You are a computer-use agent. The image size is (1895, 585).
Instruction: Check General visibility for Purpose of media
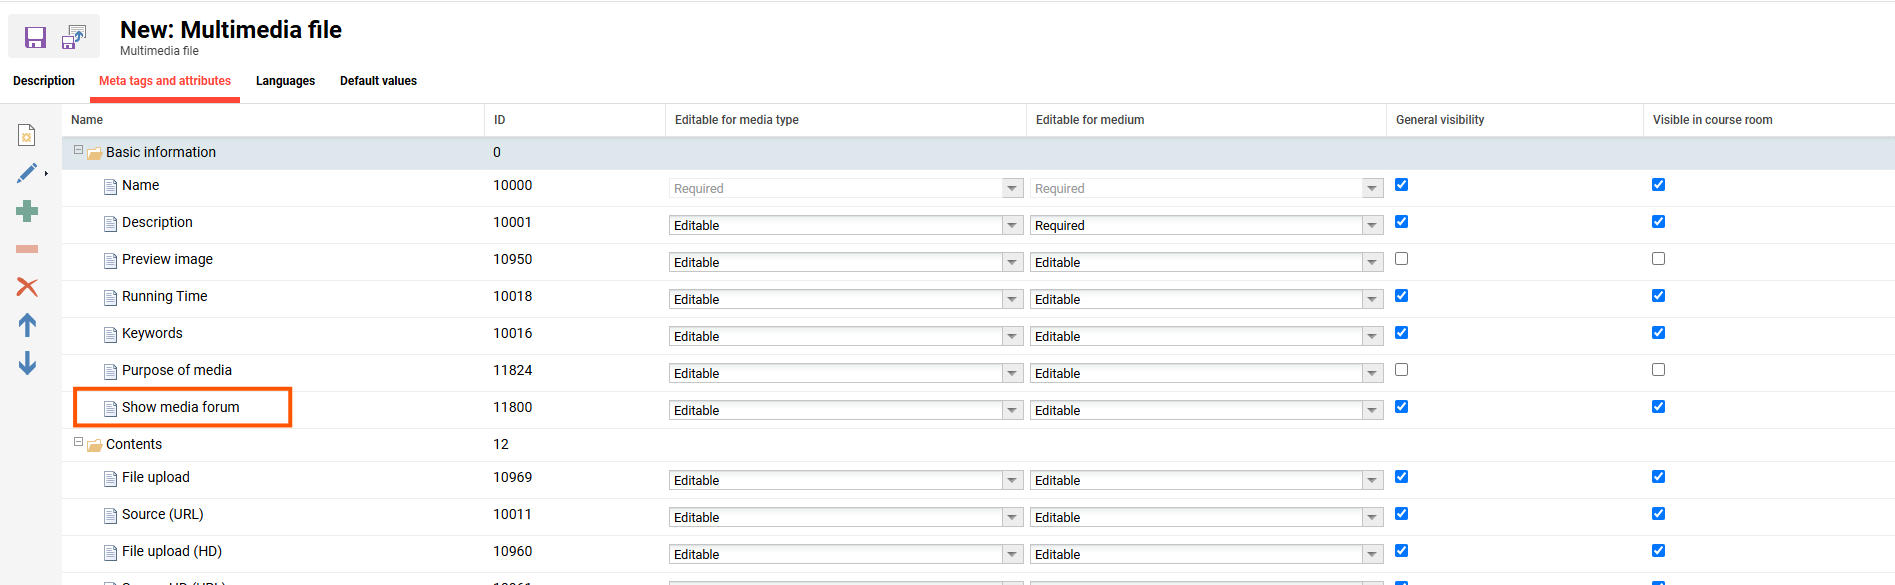1401,370
